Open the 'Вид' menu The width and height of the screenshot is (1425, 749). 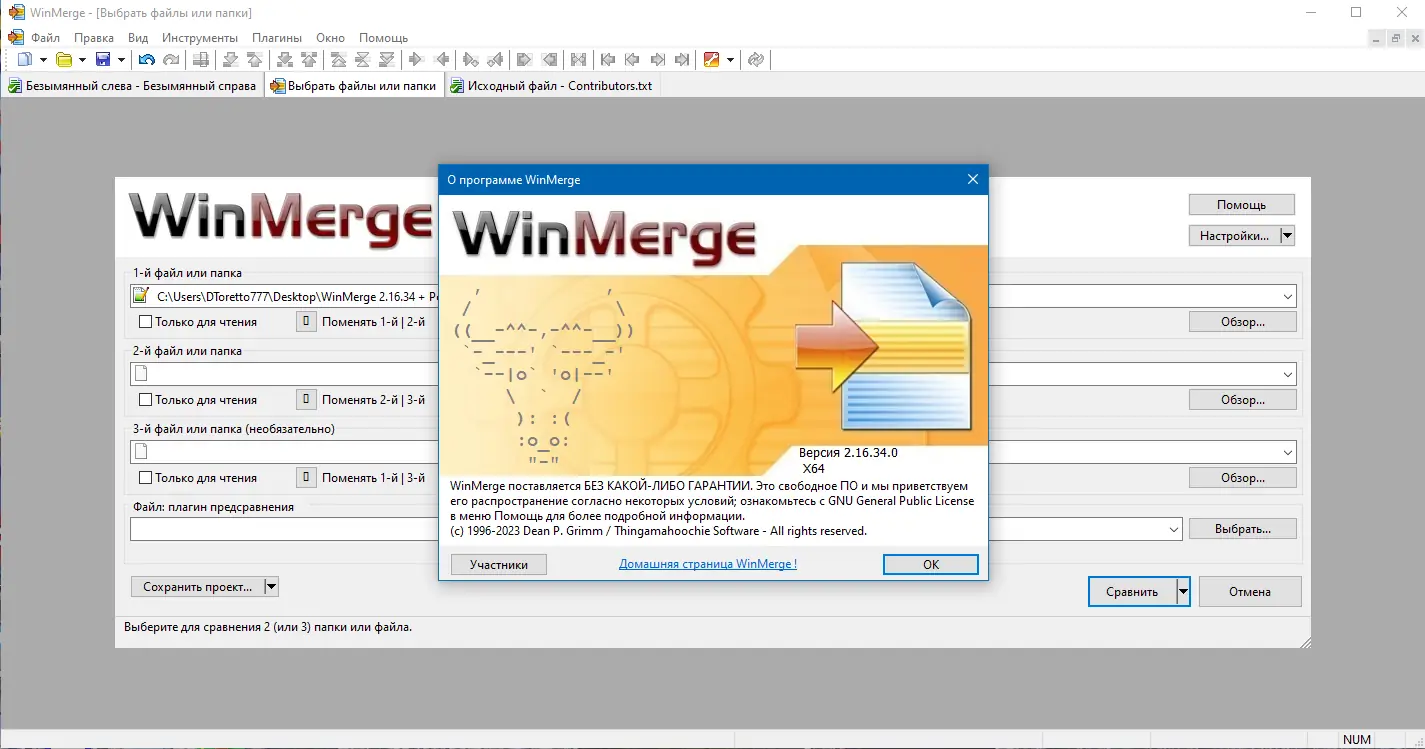(x=138, y=38)
